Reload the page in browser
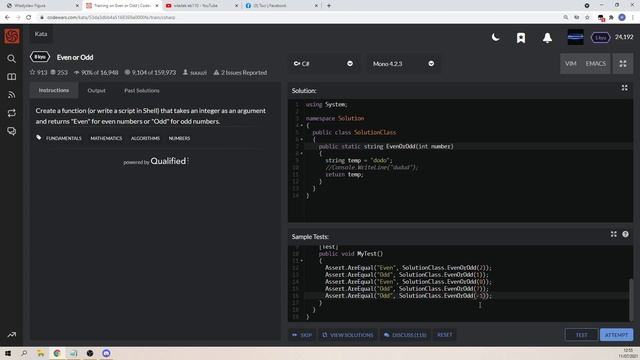Screen dimensions: 640x360 (29, 18)
